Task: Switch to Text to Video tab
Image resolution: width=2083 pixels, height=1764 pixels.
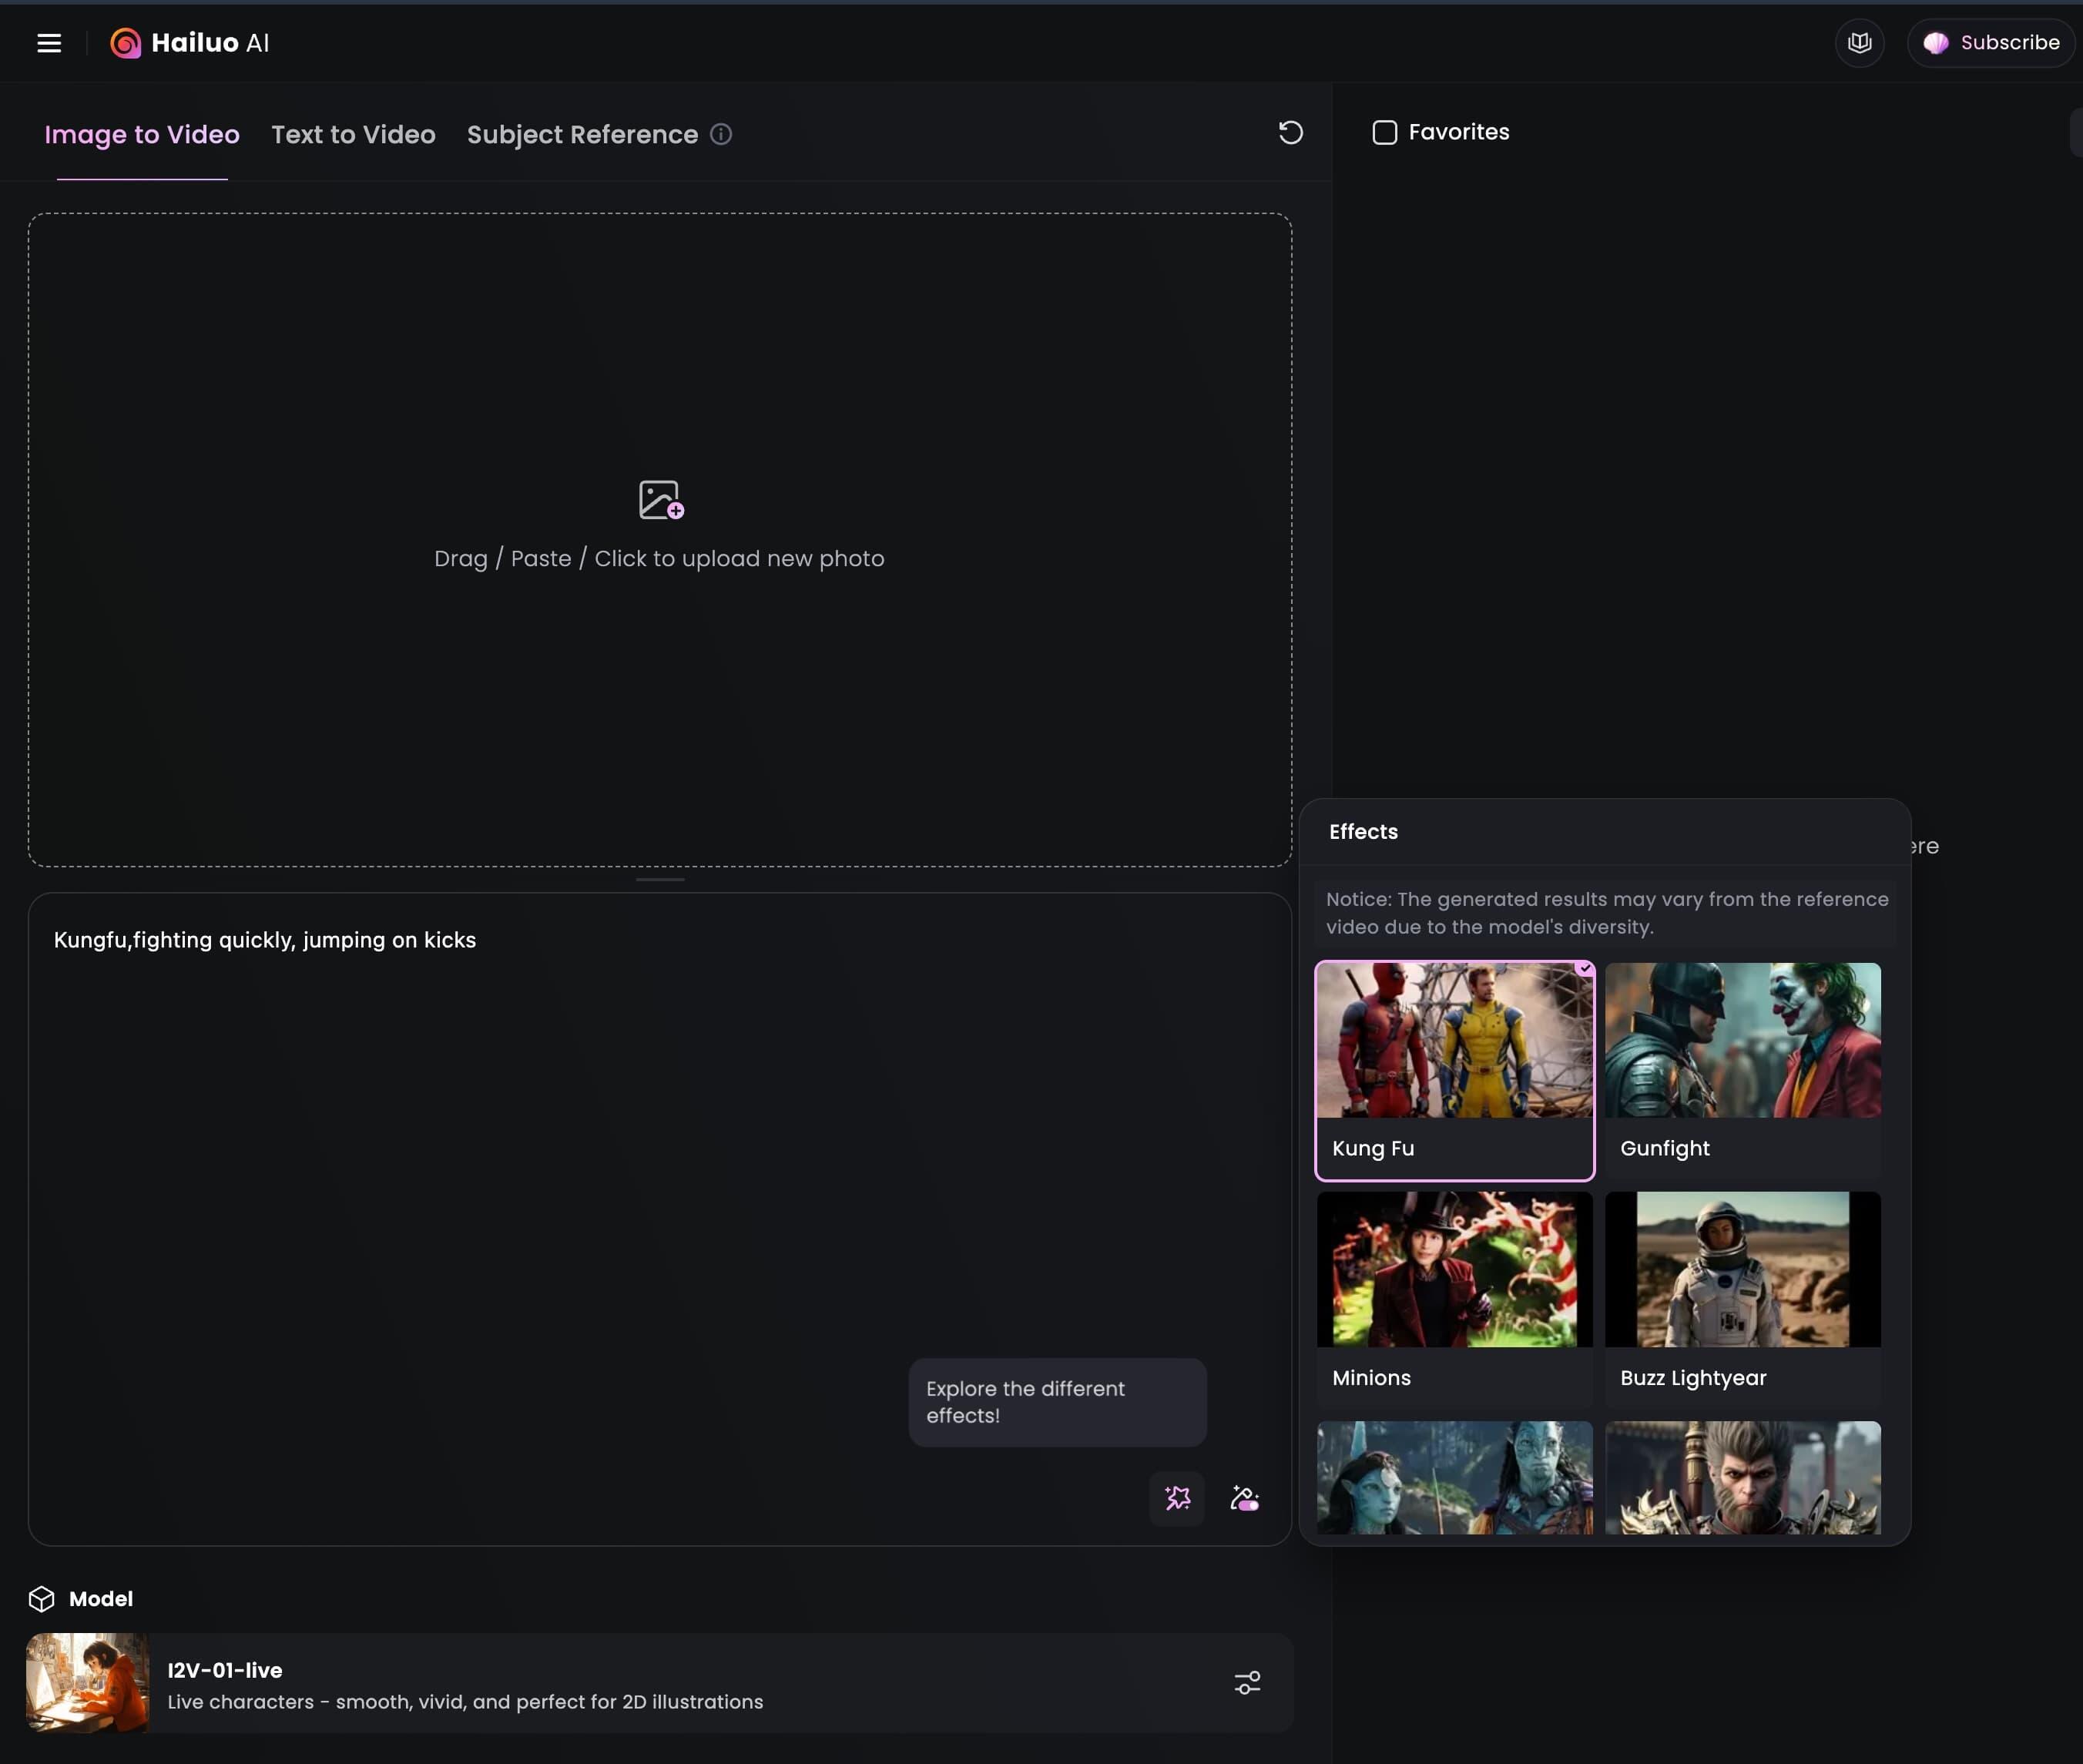Action: tap(353, 135)
